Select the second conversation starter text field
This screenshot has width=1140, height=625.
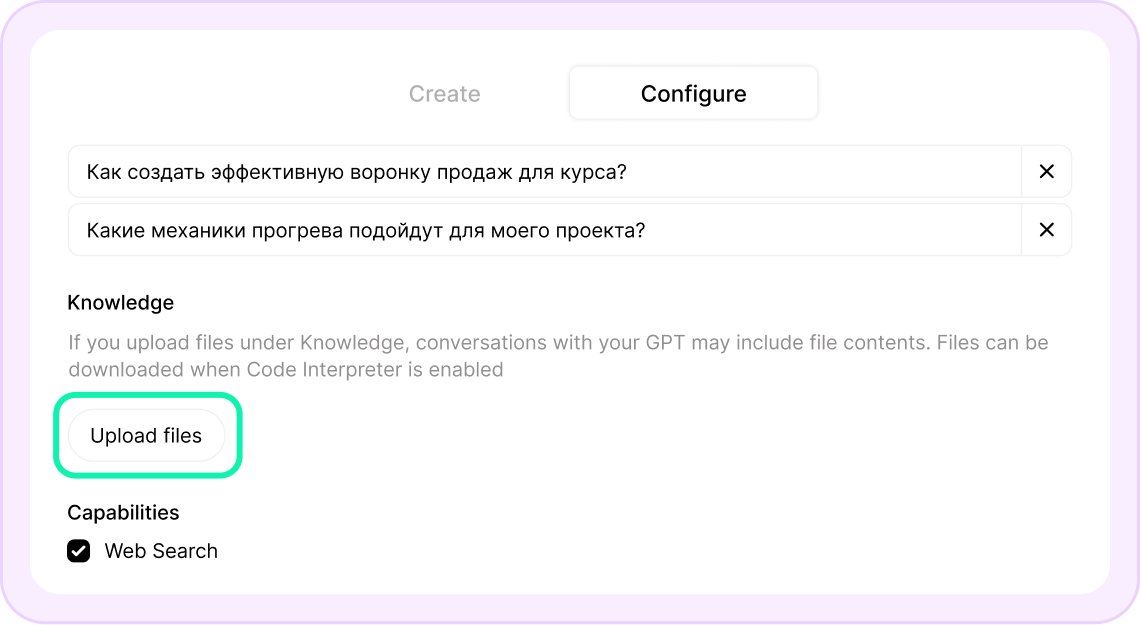point(500,229)
